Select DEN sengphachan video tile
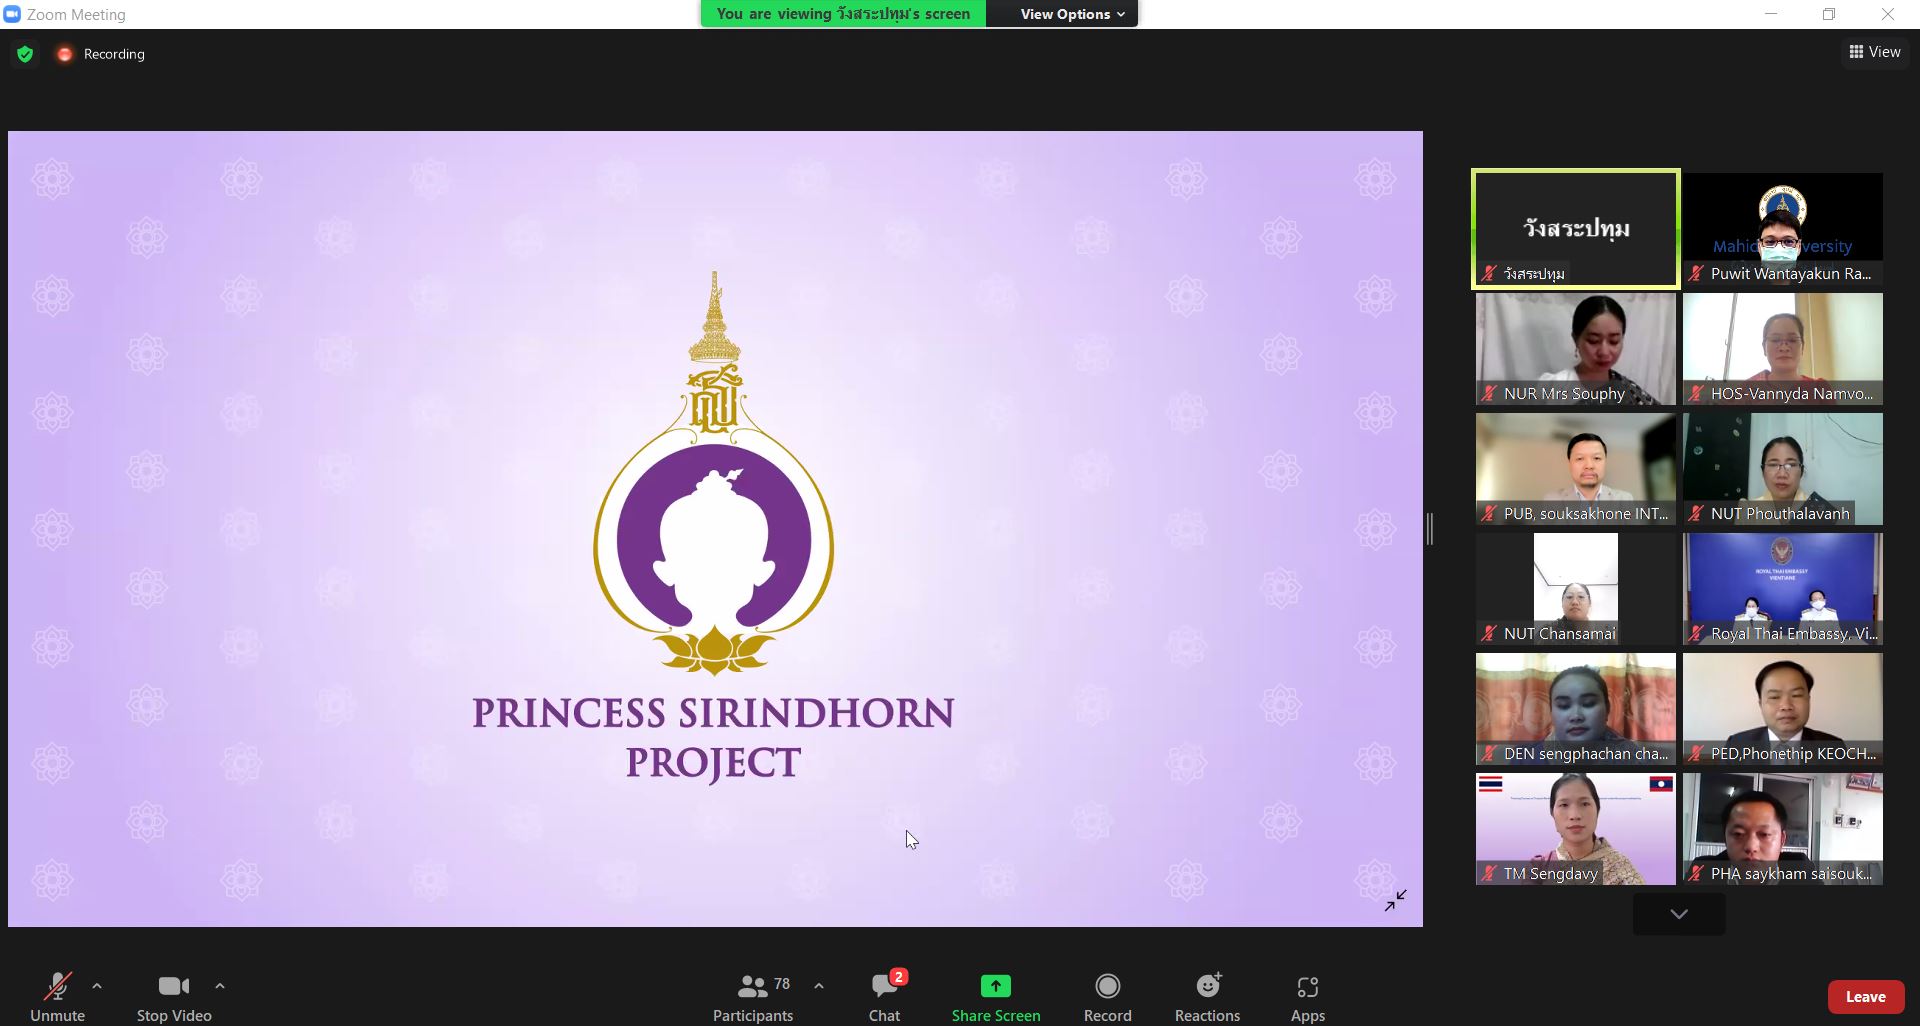 tap(1575, 709)
